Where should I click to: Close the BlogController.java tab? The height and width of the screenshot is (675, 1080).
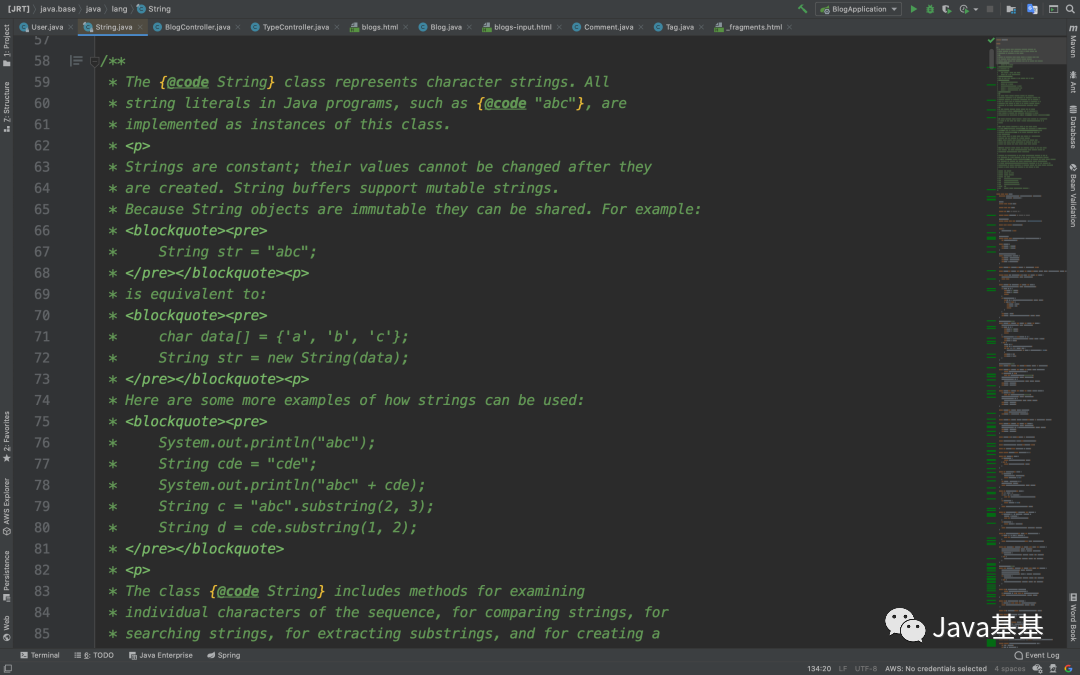pyautogui.click(x=238, y=27)
